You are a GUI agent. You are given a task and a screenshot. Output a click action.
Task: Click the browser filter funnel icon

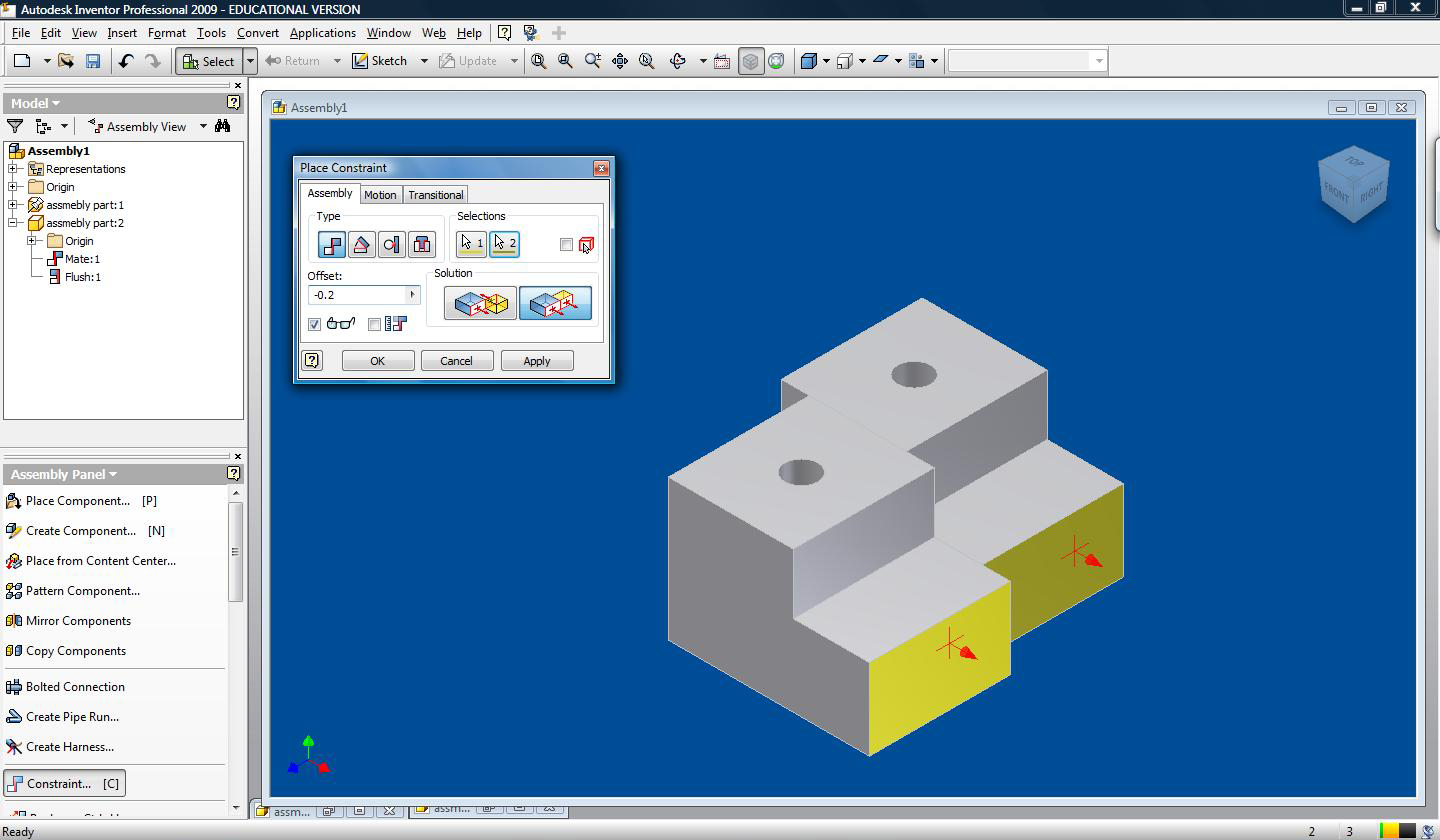pyautogui.click(x=15, y=126)
